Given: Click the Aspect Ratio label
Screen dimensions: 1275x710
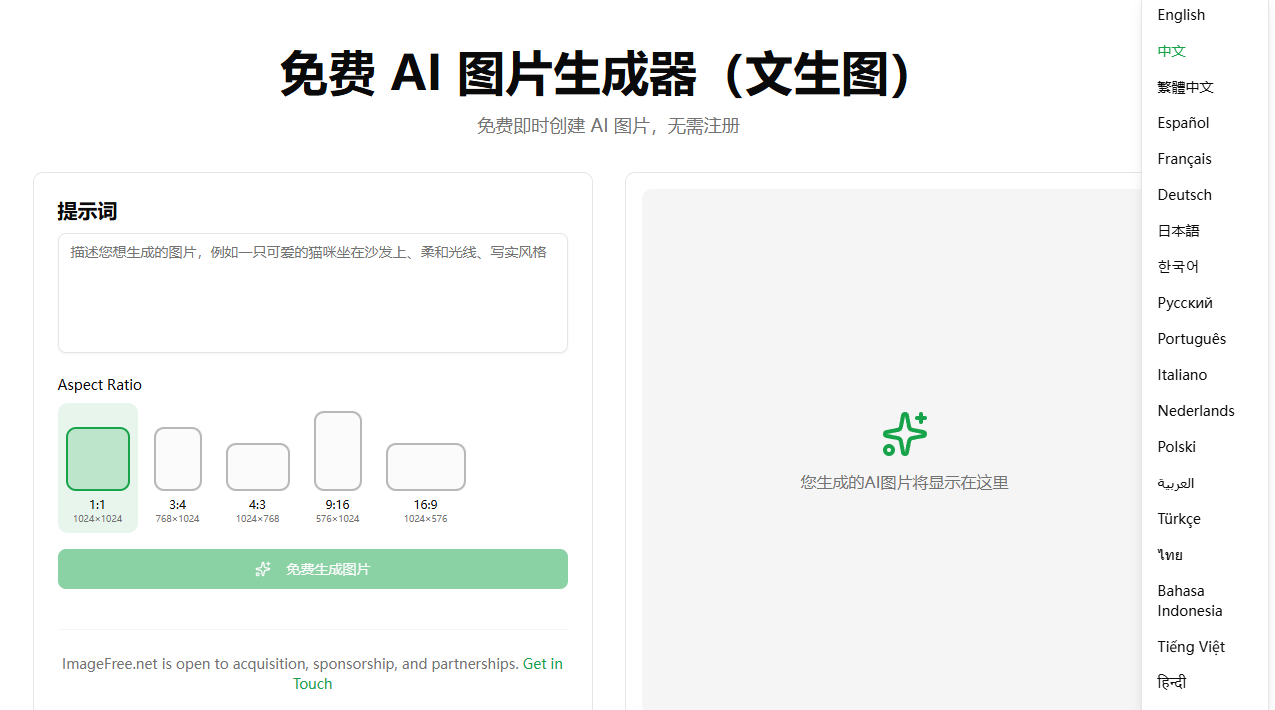Looking at the screenshot, I should 100,385.
